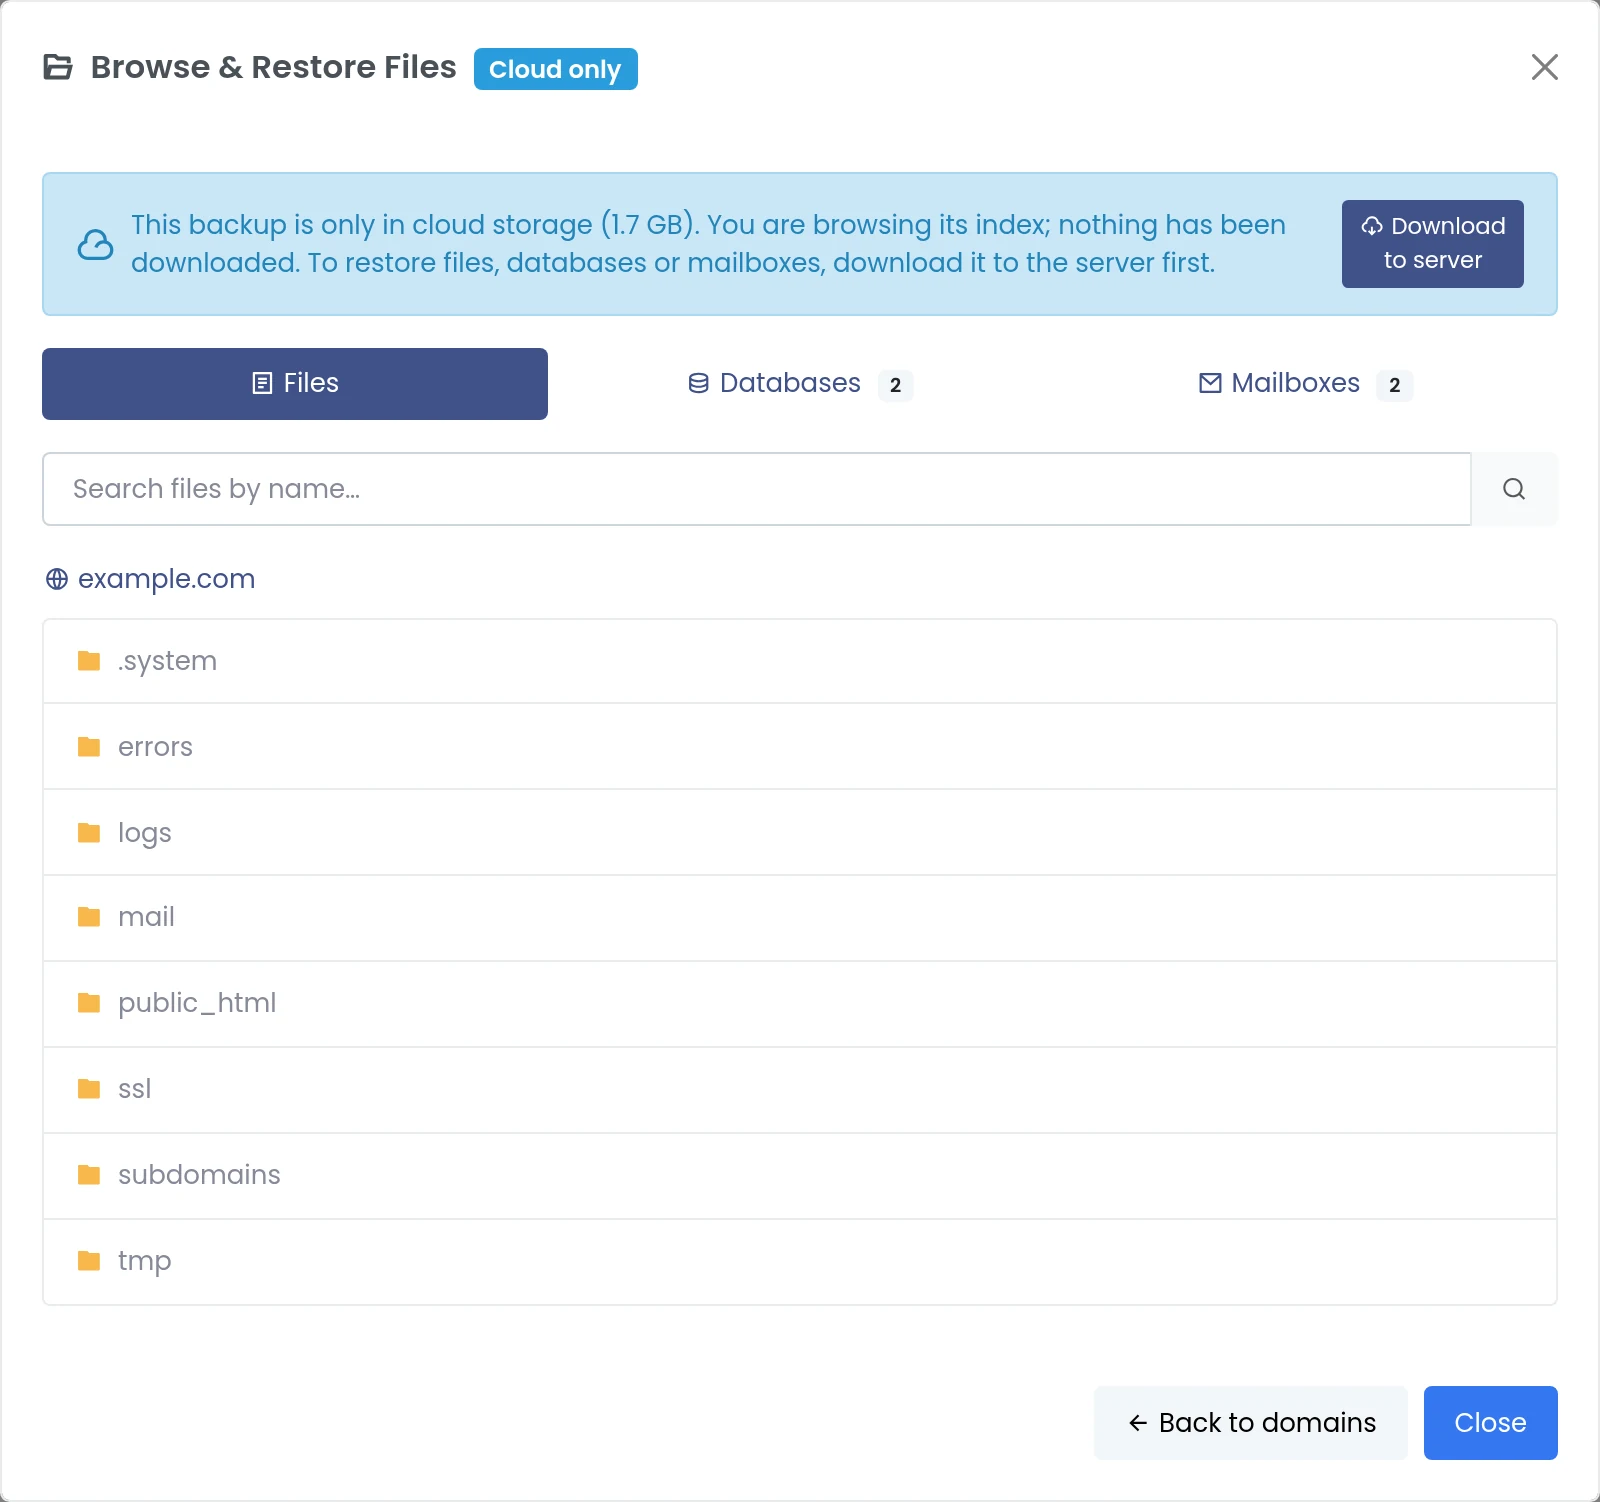Image resolution: width=1600 pixels, height=1502 pixels.
Task: Click the public_html folder icon
Action: 89,1003
